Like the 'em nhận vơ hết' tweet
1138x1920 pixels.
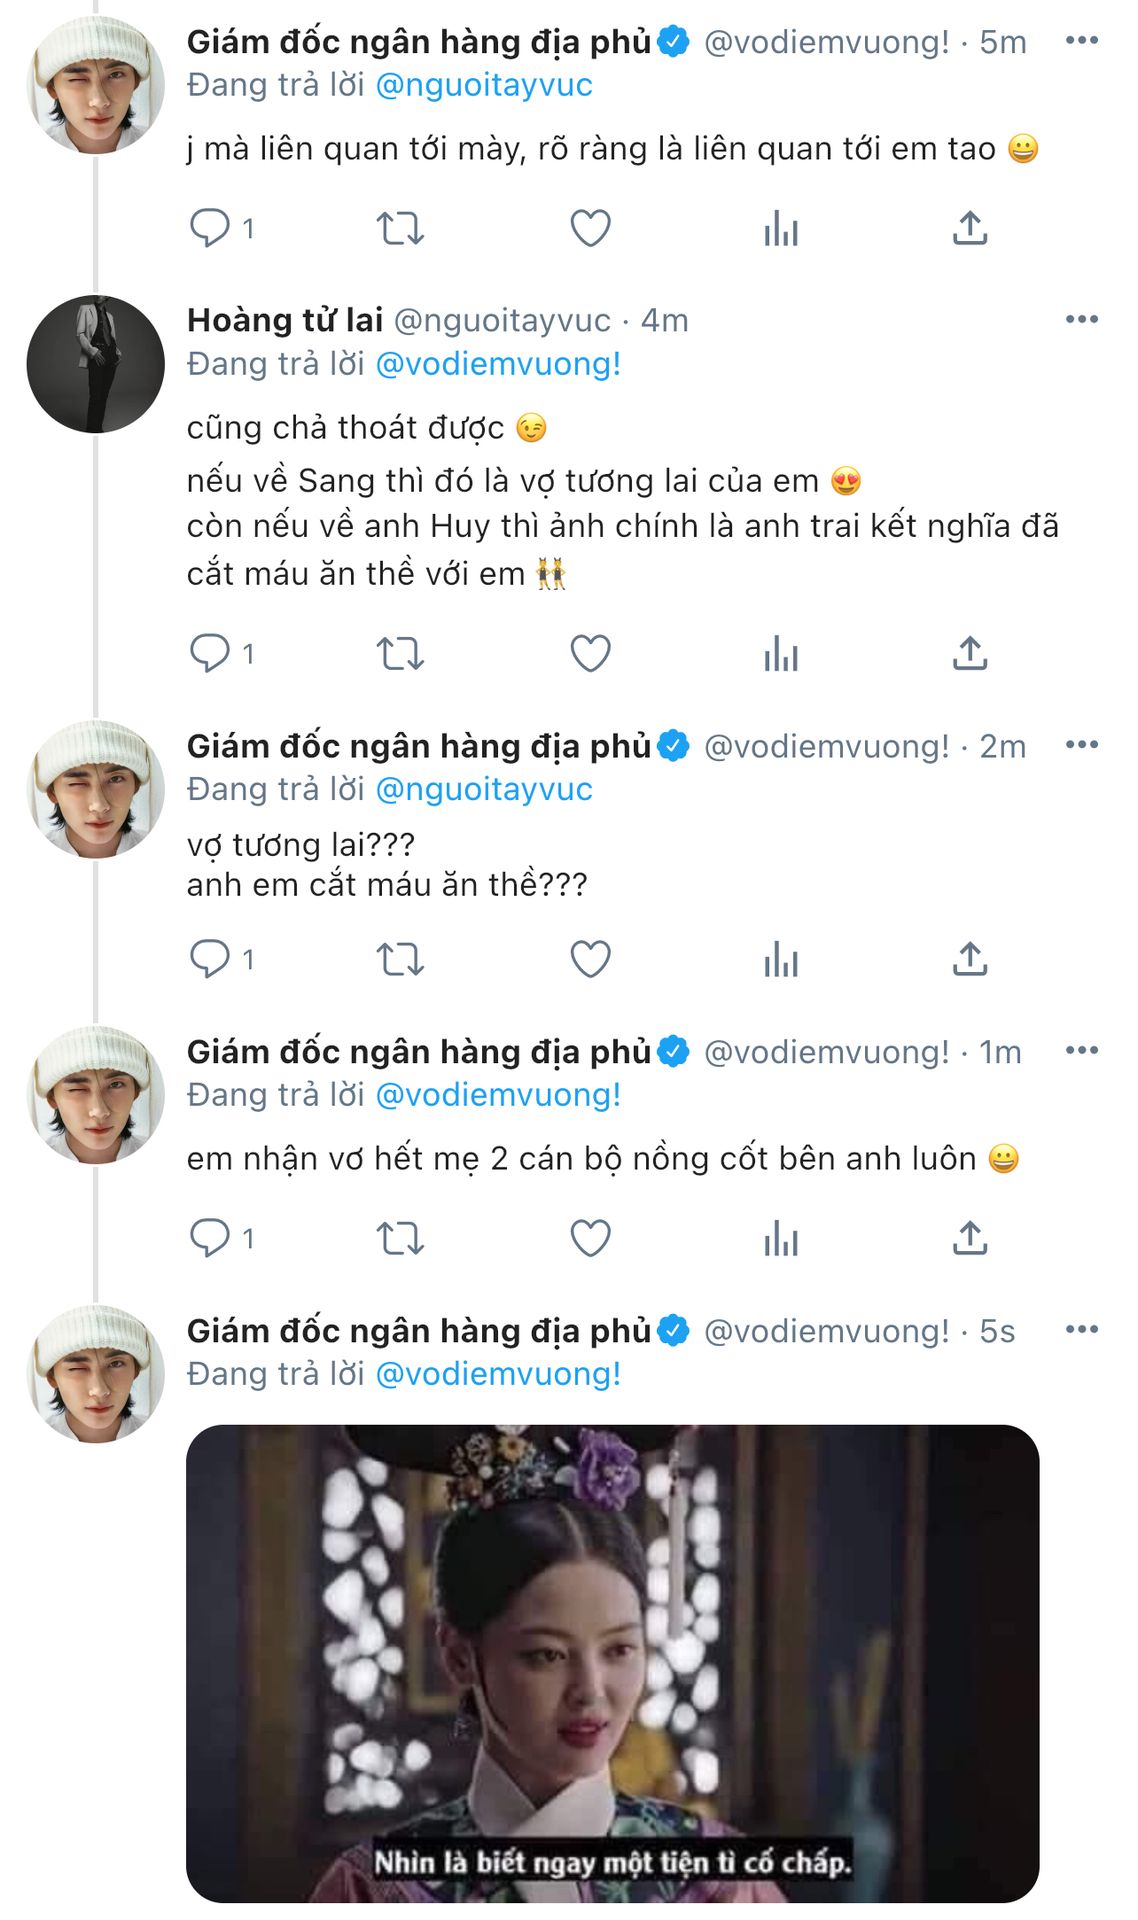[x=590, y=1239]
